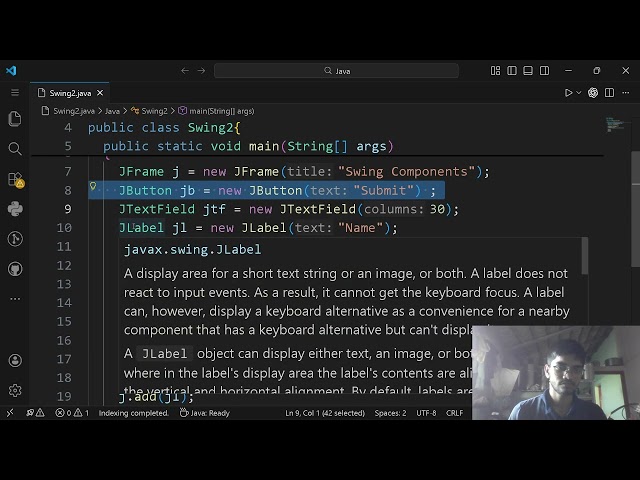Screen dimensions: 640x480
Task: Open Problems via errors and warnings count
Action: [x=72, y=413]
